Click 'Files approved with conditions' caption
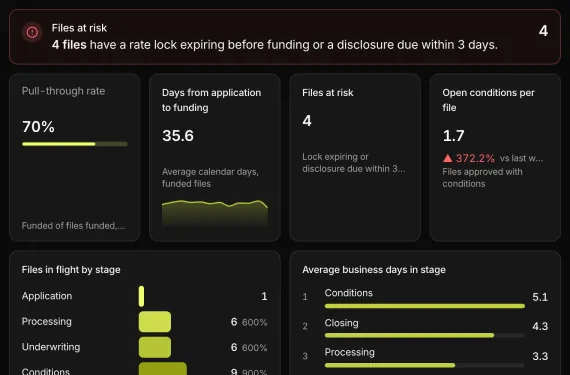This screenshot has height=375, width=570. coord(482,178)
